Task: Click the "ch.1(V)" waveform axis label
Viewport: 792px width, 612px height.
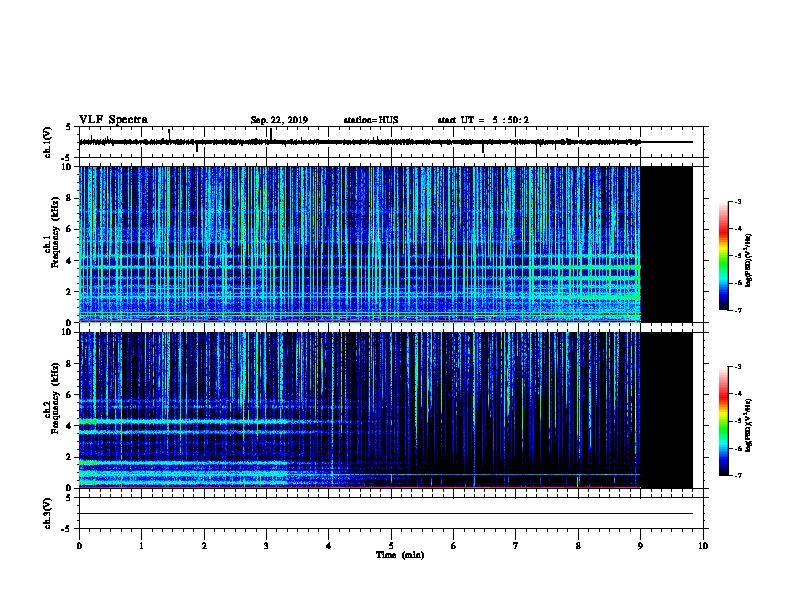Action: [x=47, y=142]
